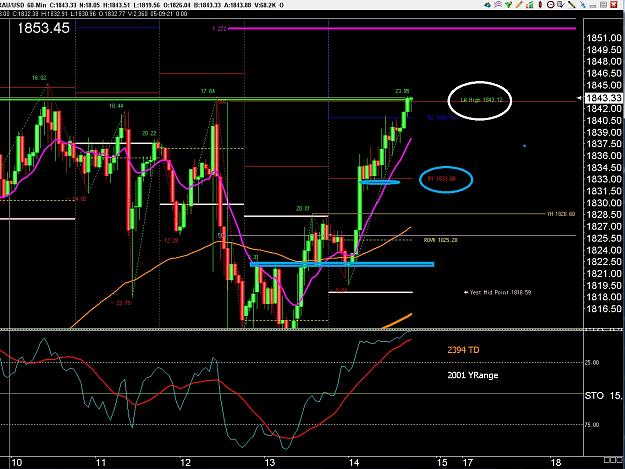
Task: Click the blue pushpin icon
Action: pyautogui.click(x=583, y=5)
